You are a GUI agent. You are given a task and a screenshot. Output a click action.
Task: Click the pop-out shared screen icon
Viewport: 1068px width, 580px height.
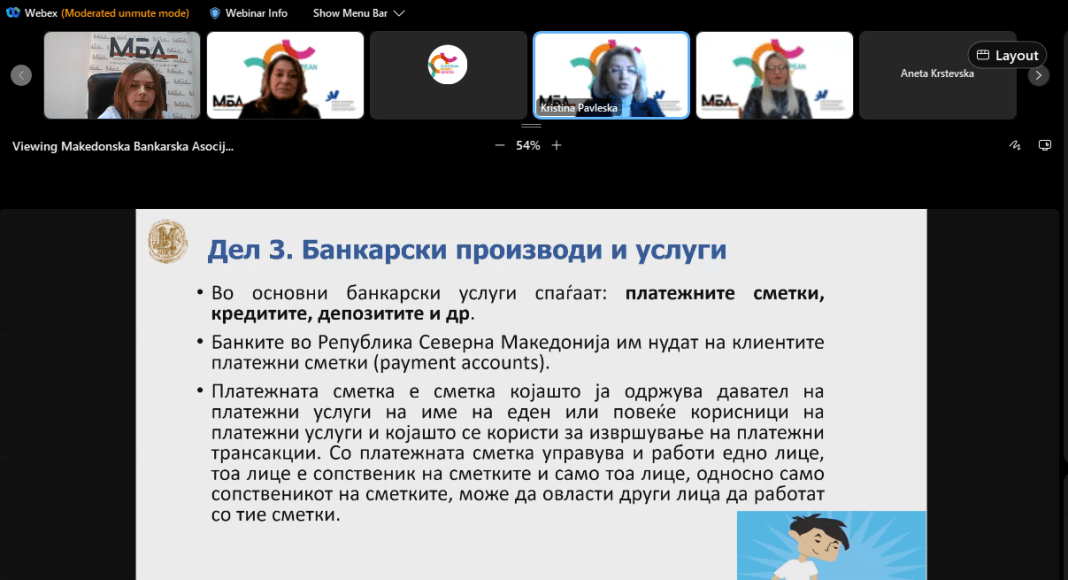pos(1045,145)
